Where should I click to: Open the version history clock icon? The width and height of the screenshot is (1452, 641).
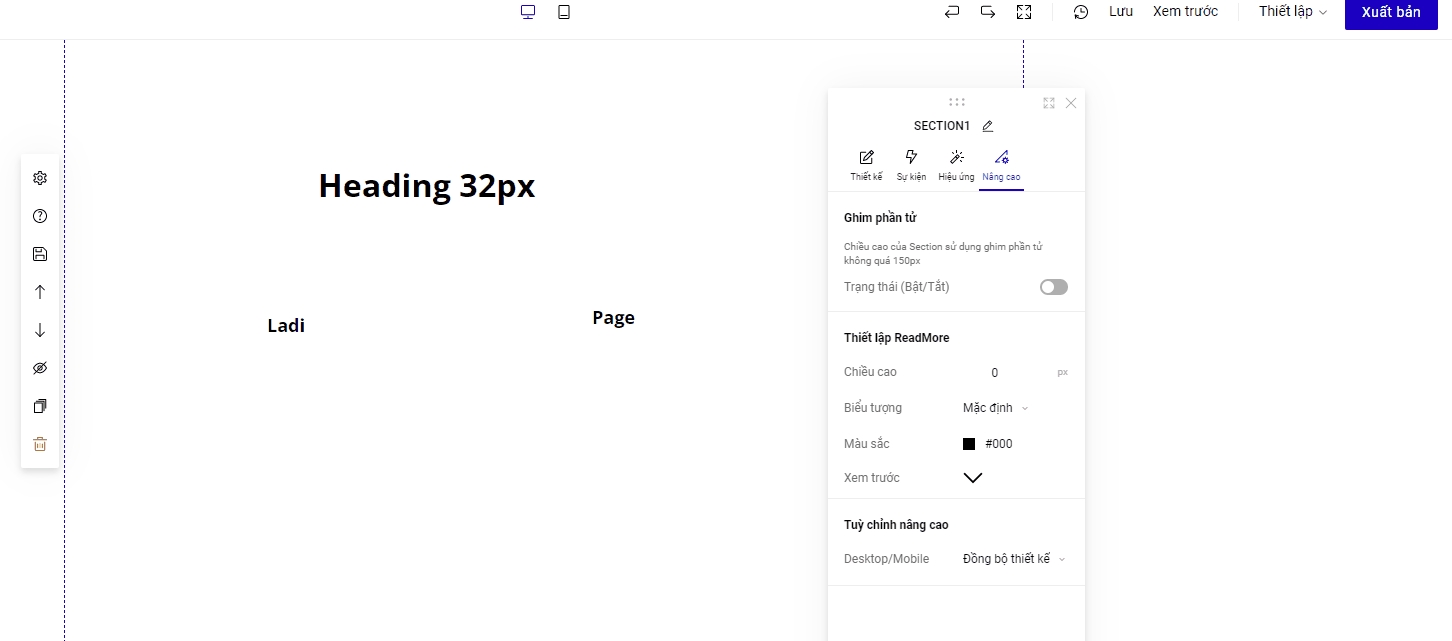(x=1081, y=12)
